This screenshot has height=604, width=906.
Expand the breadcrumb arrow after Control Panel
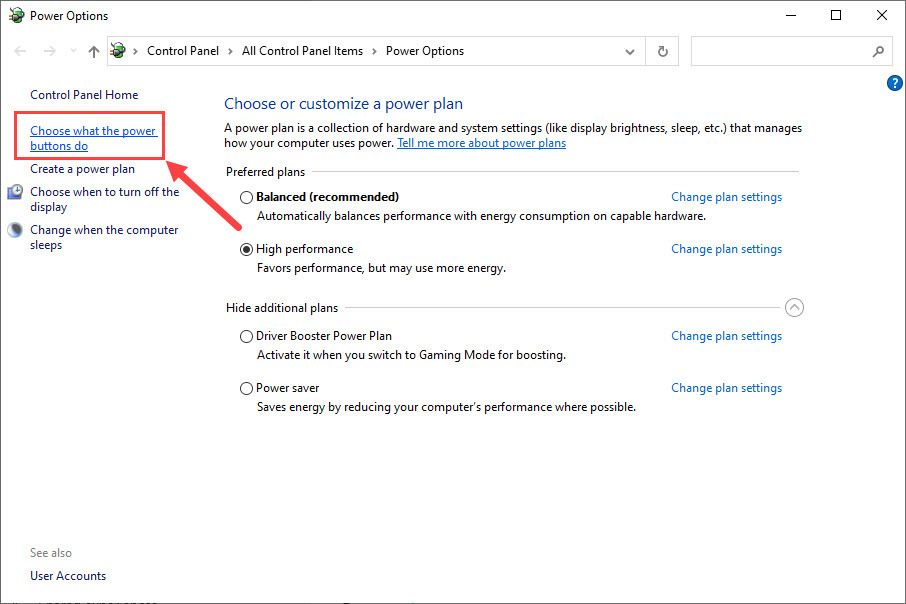pyautogui.click(x=232, y=50)
